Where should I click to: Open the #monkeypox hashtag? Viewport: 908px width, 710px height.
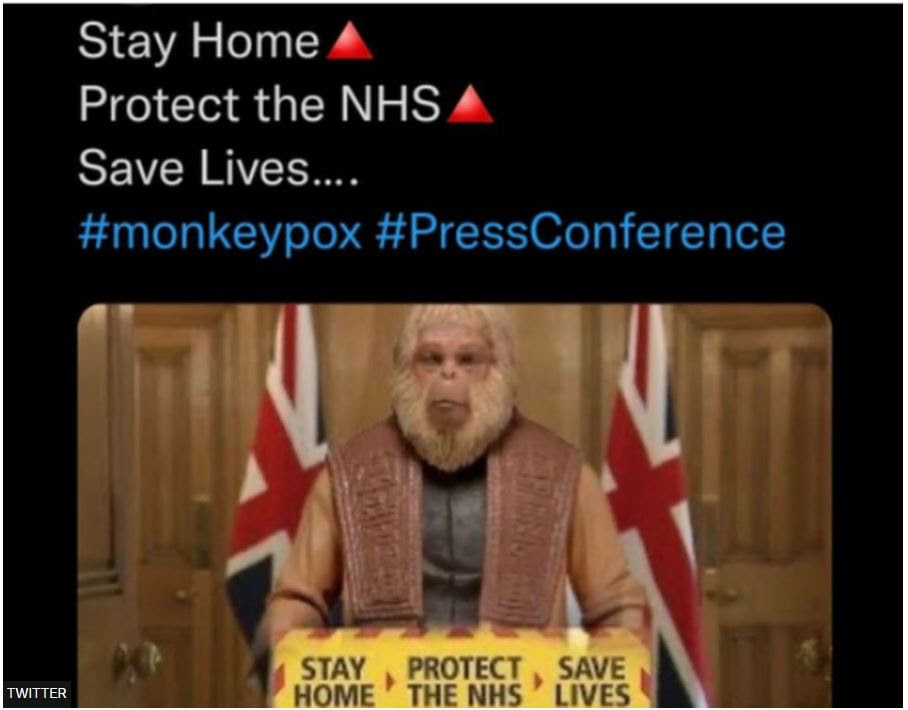coord(220,233)
